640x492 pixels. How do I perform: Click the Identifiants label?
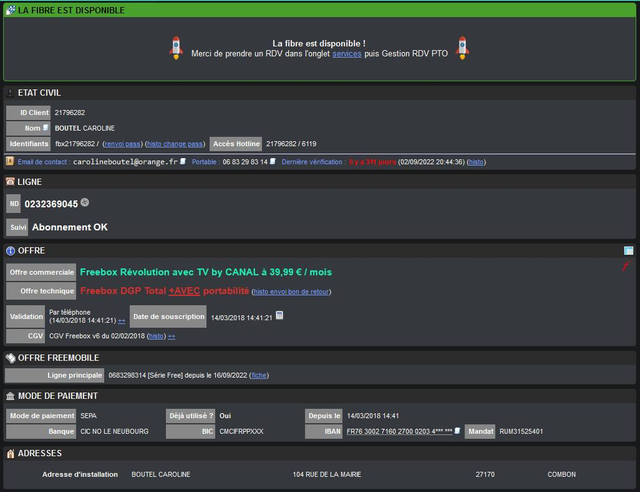click(28, 144)
